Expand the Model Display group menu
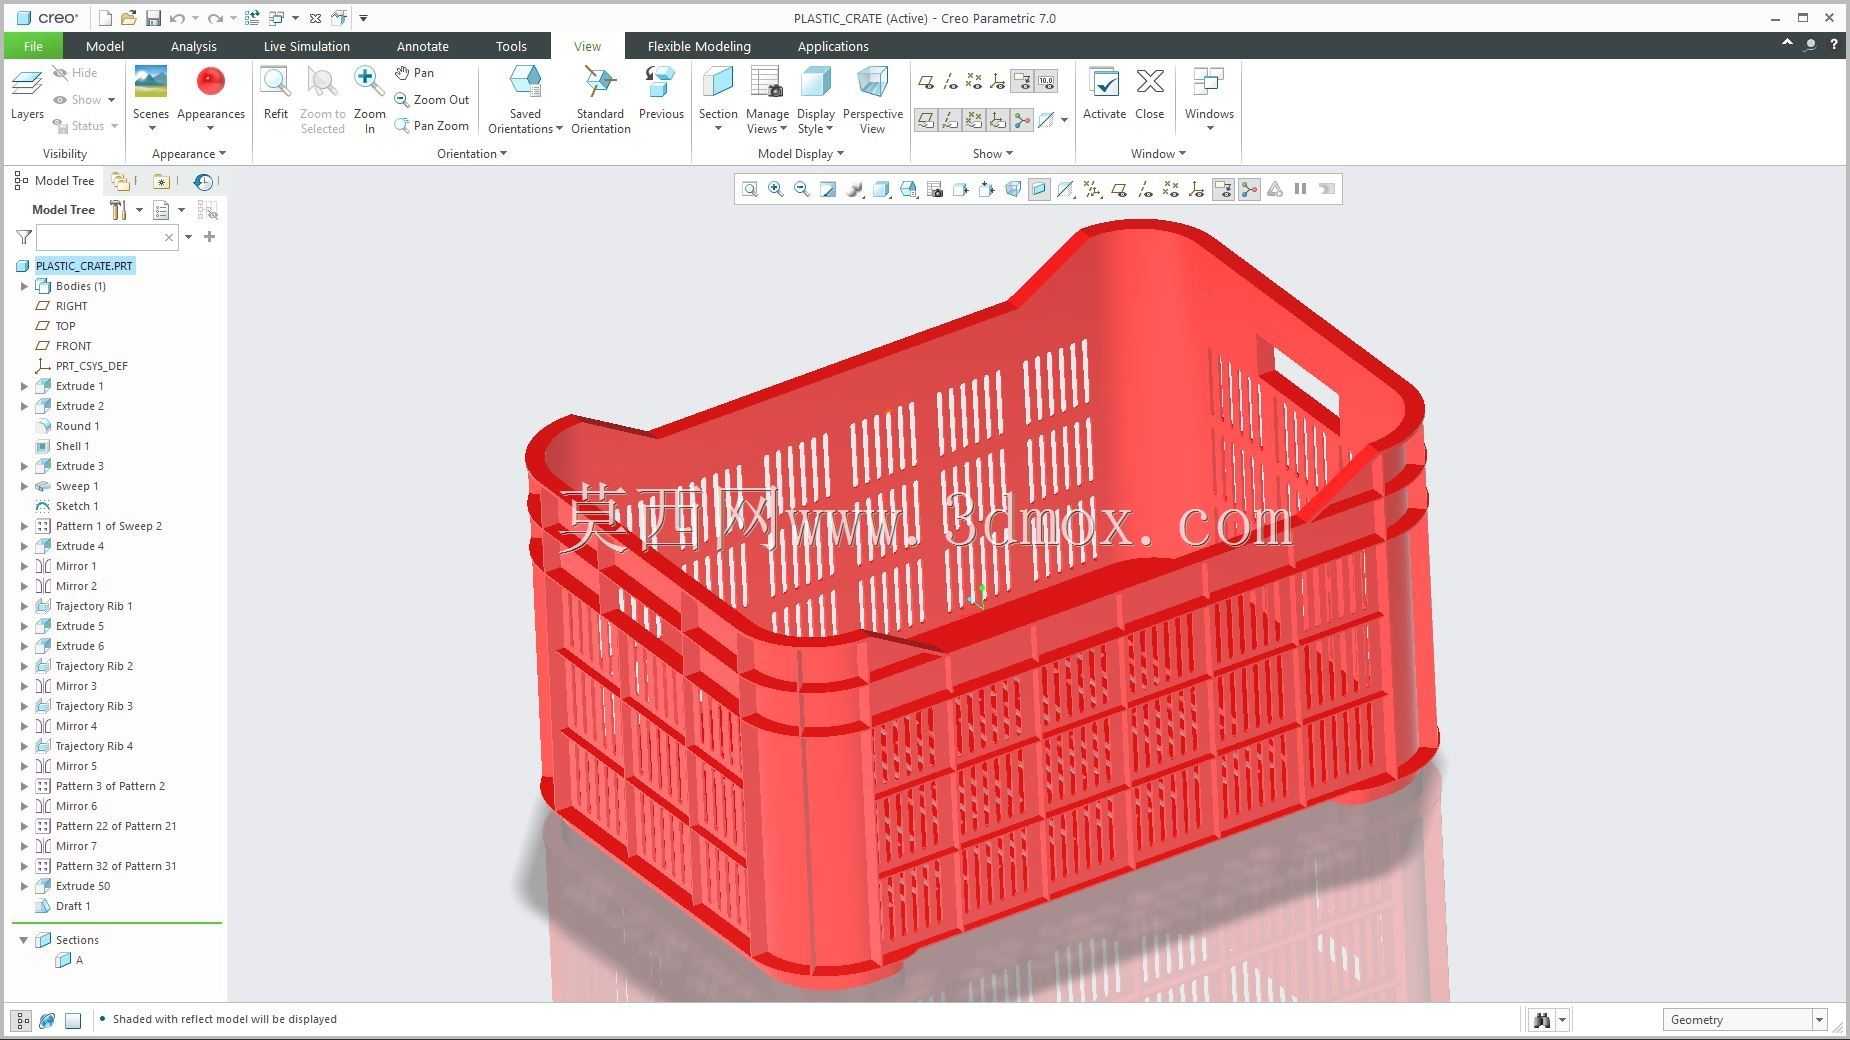The width and height of the screenshot is (1850, 1040). (x=801, y=153)
